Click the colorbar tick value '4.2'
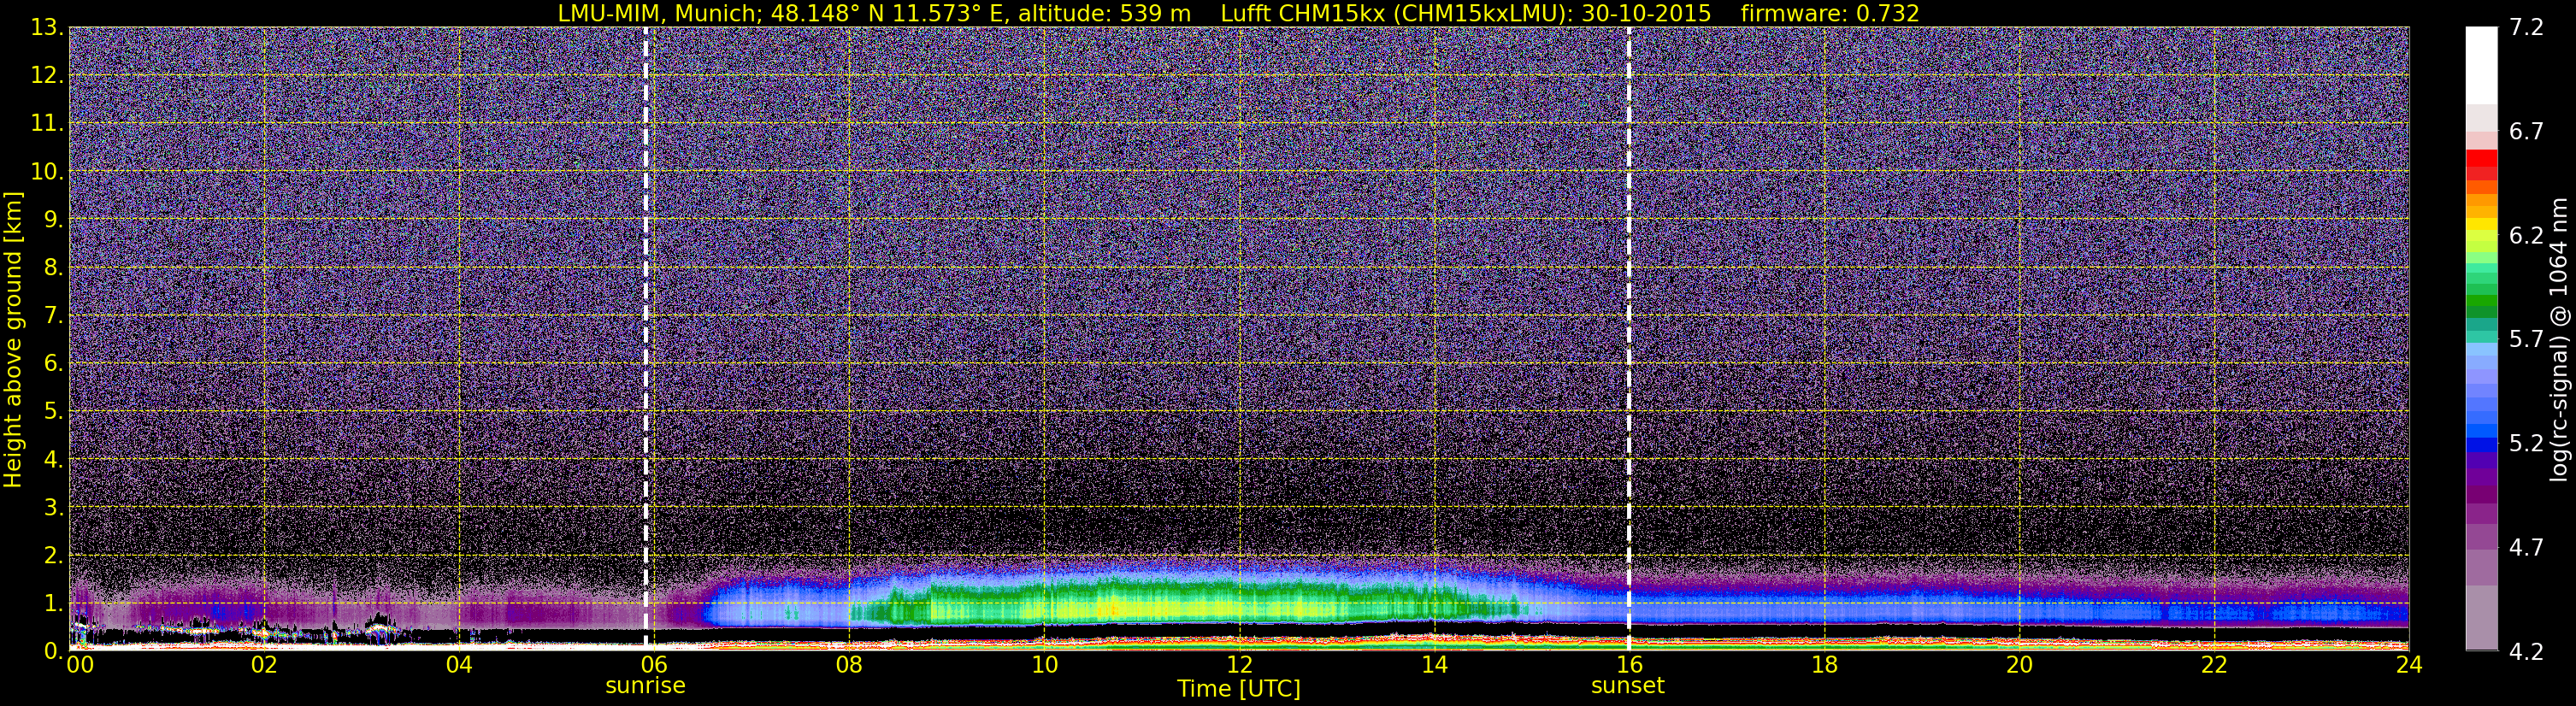The image size is (2576, 706). 2527,651
